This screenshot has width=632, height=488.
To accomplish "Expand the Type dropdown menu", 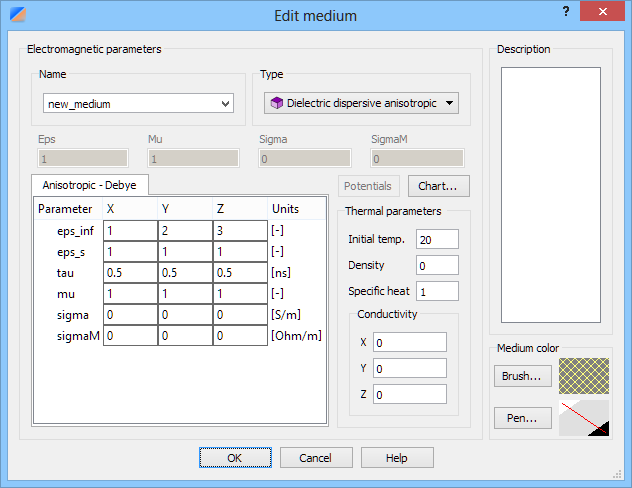I will (x=449, y=103).
